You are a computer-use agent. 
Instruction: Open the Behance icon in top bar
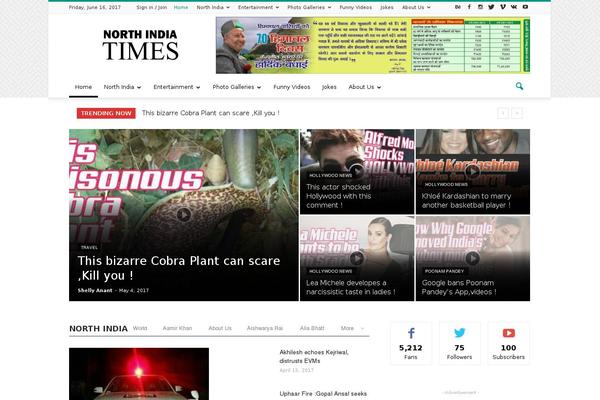[x=458, y=7]
